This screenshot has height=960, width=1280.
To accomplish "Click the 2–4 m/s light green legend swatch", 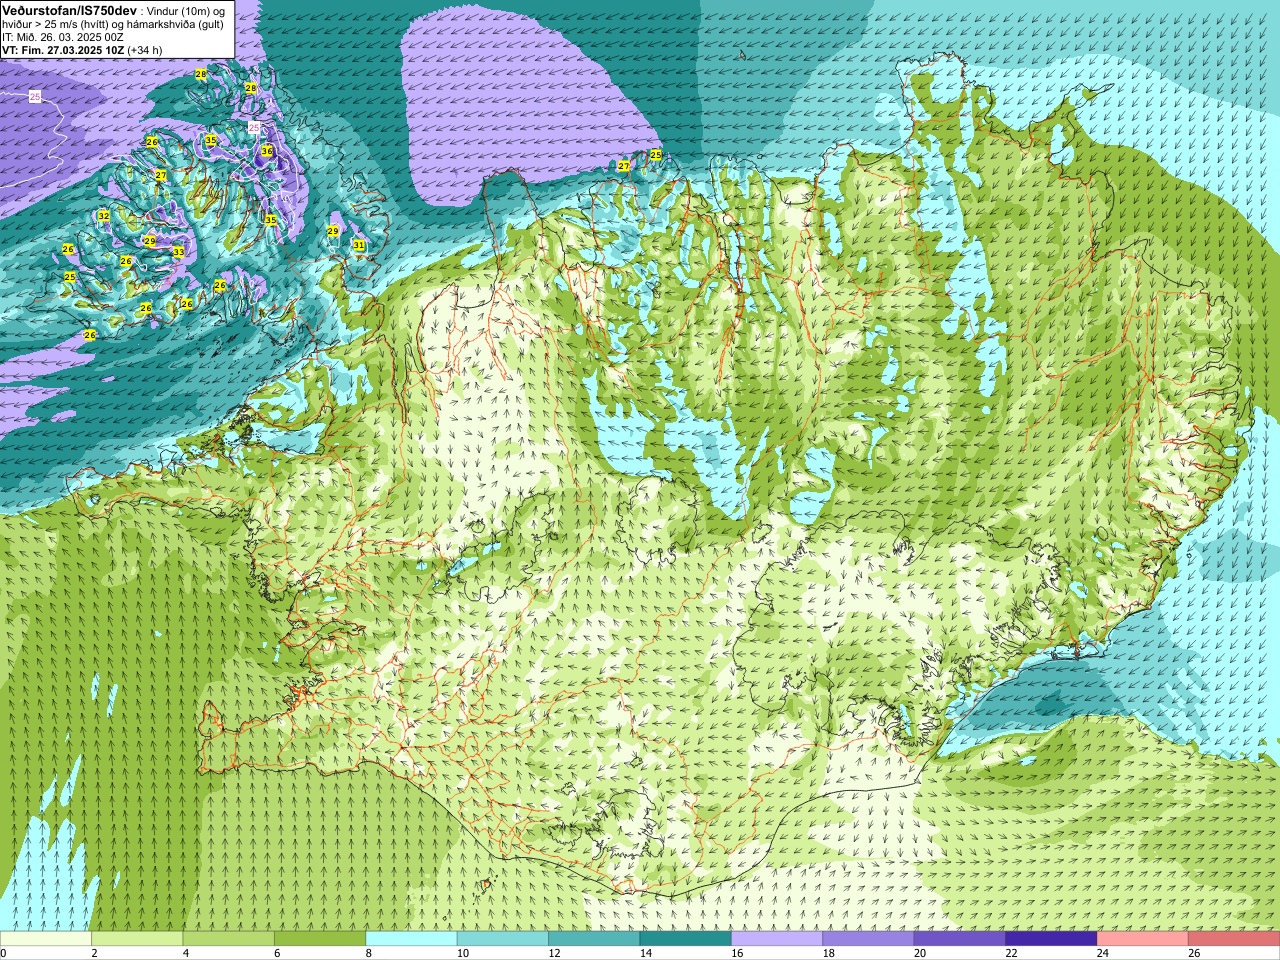I will [137, 939].
